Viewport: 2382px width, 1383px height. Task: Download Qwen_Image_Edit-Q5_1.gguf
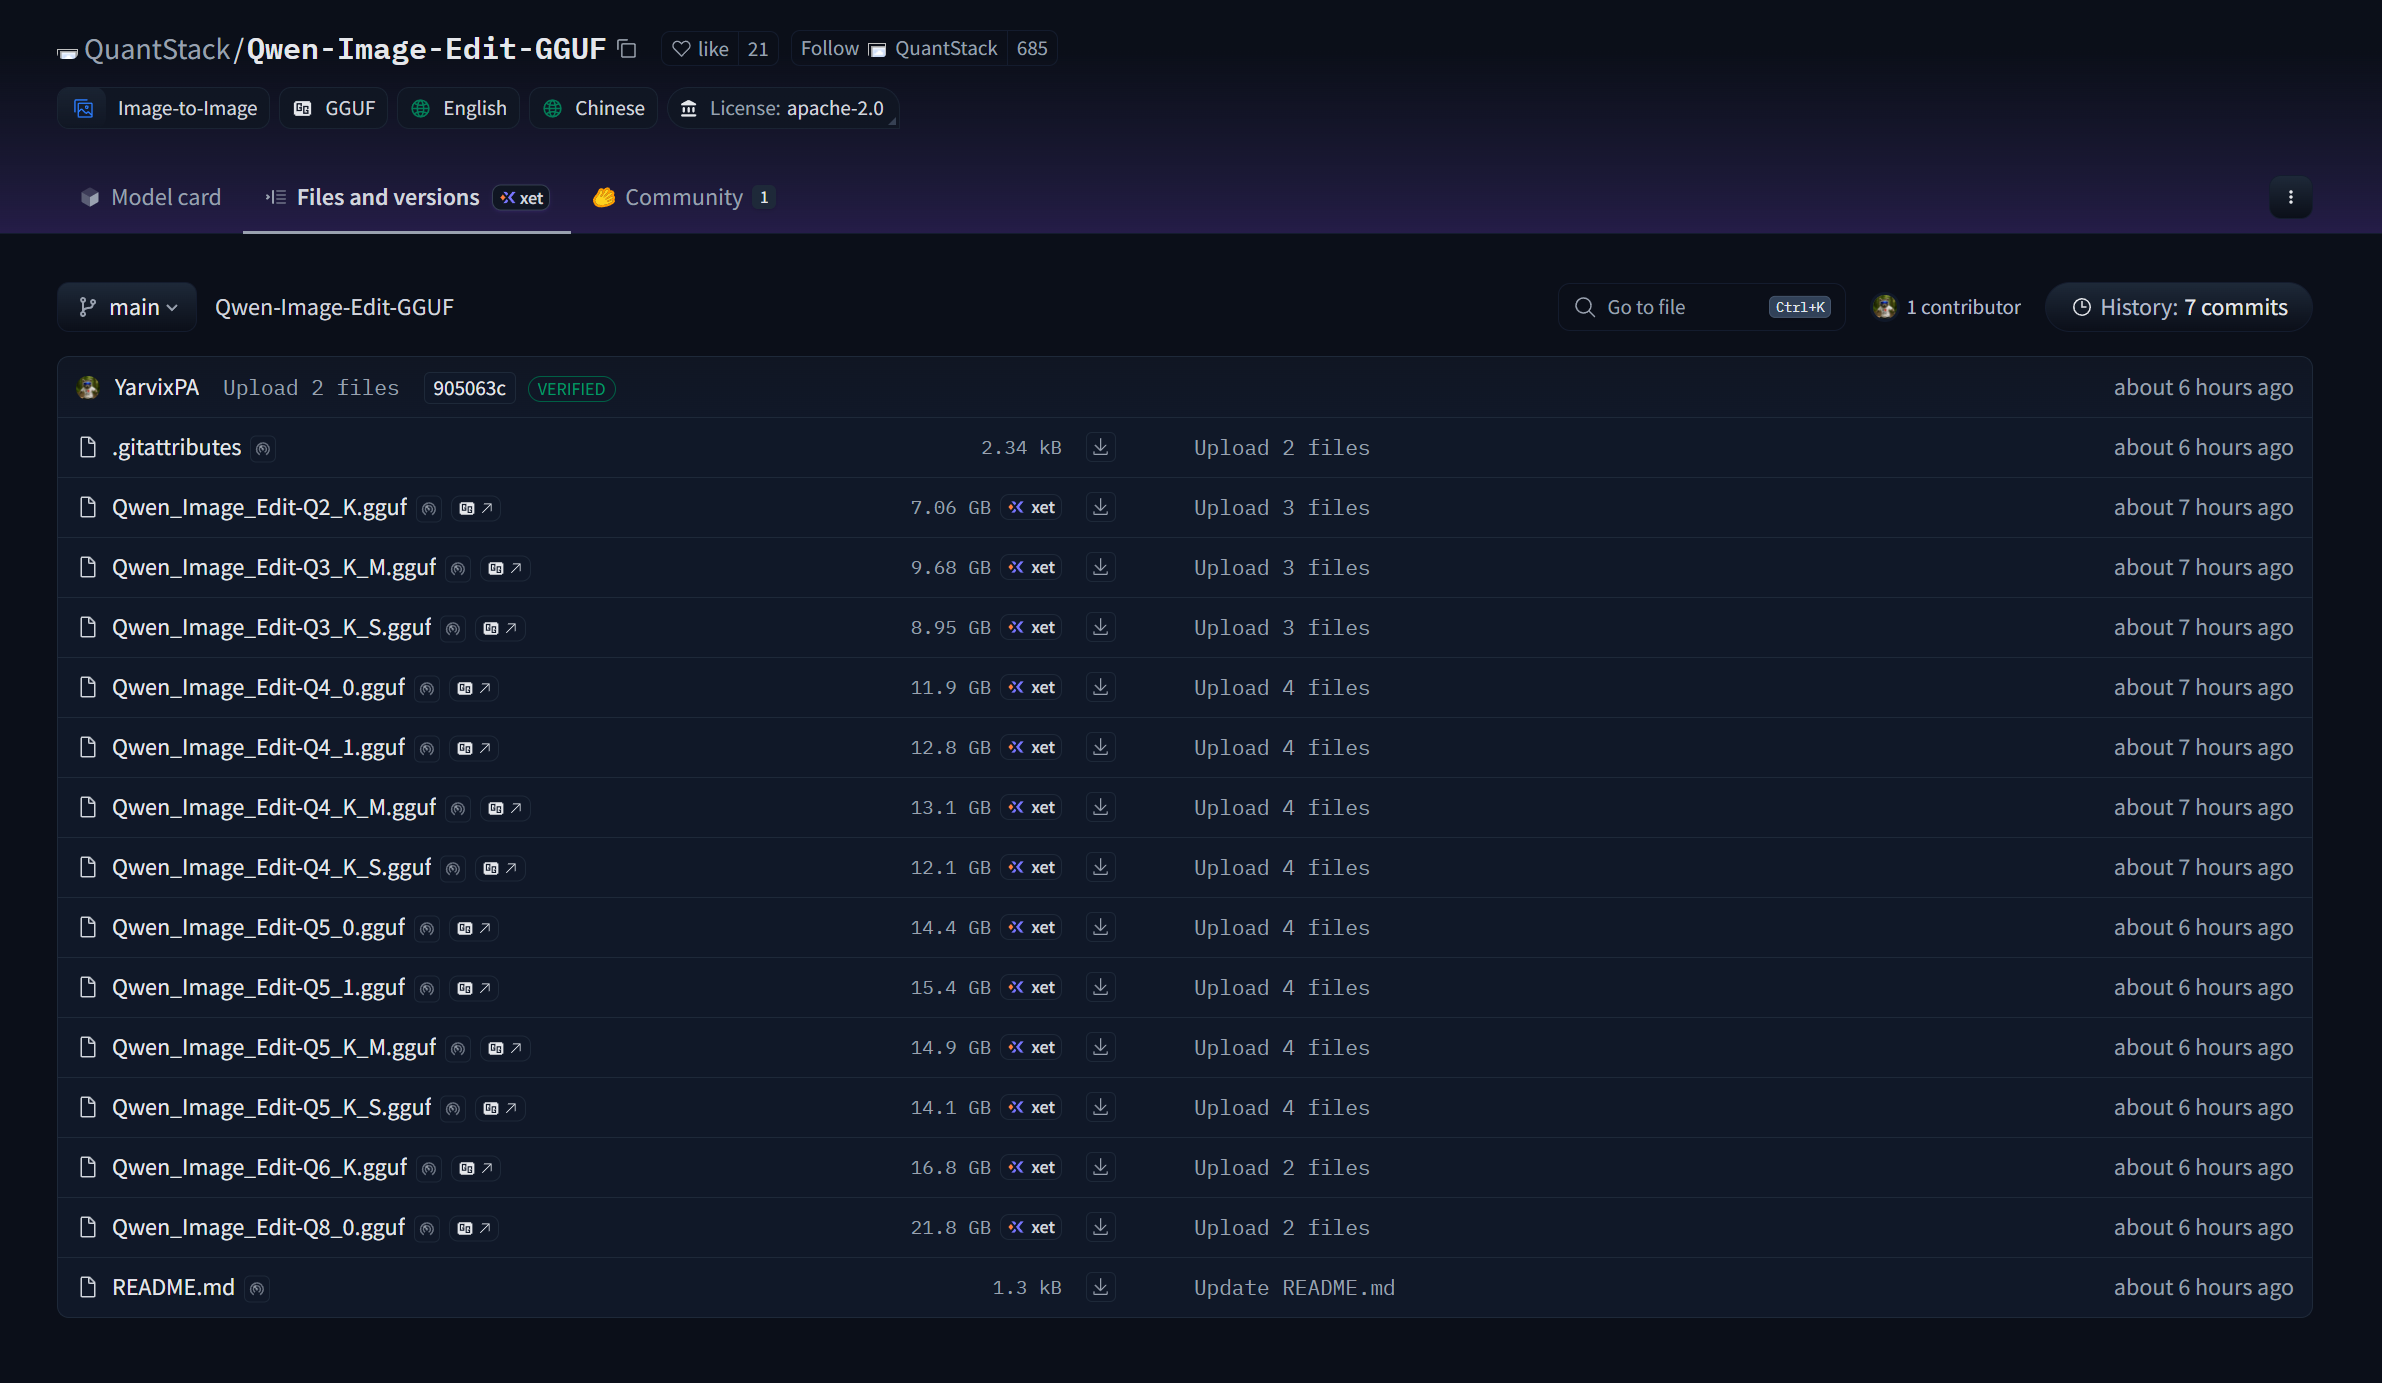1101,987
